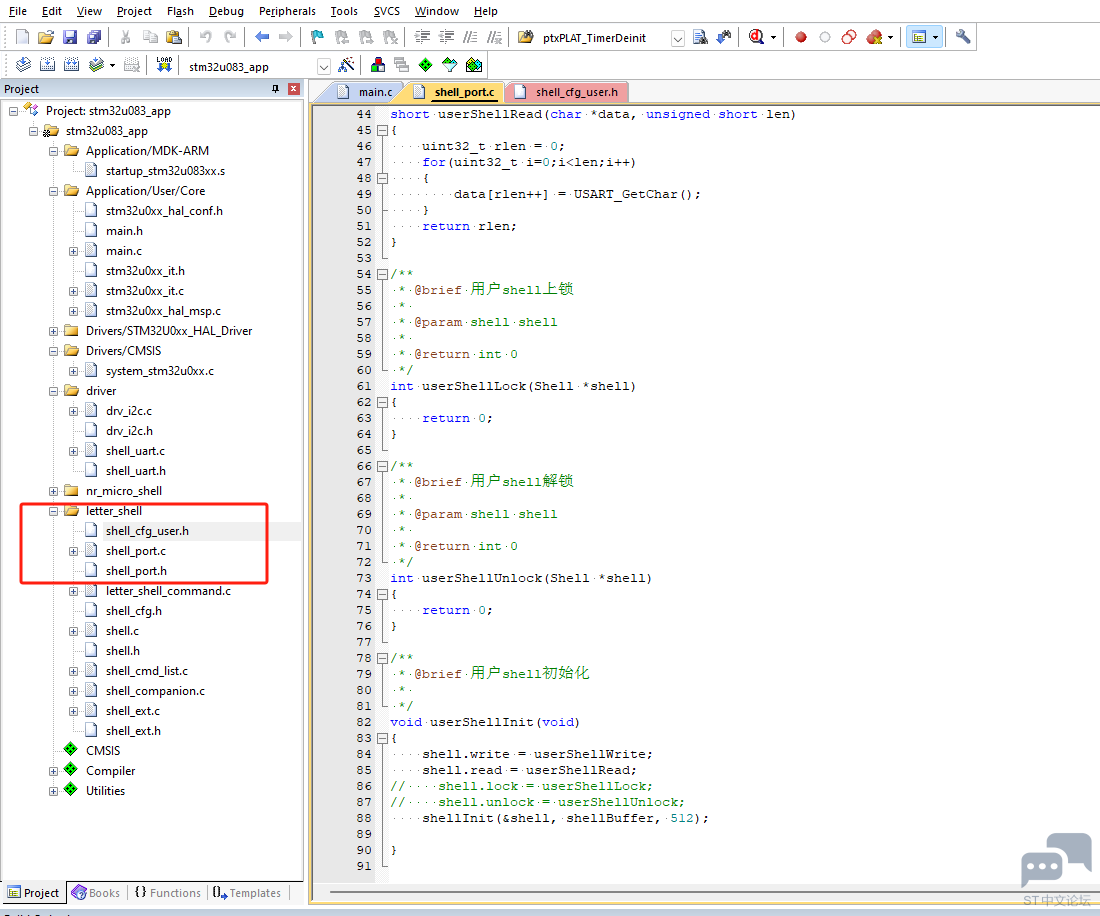The width and height of the screenshot is (1100, 916).
Task: Expand the nr_micro_shell group
Action: [x=53, y=491]
